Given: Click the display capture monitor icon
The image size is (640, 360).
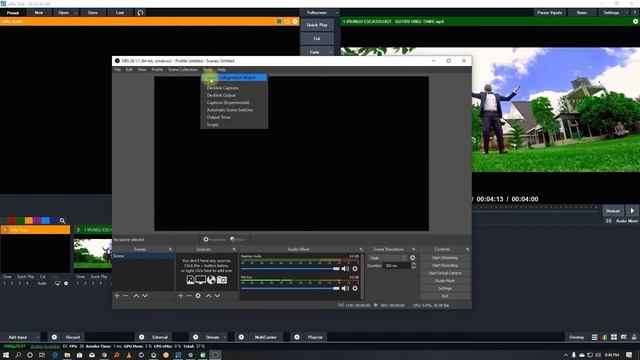Looking at the screenshot, I should [x=200, y=280].
